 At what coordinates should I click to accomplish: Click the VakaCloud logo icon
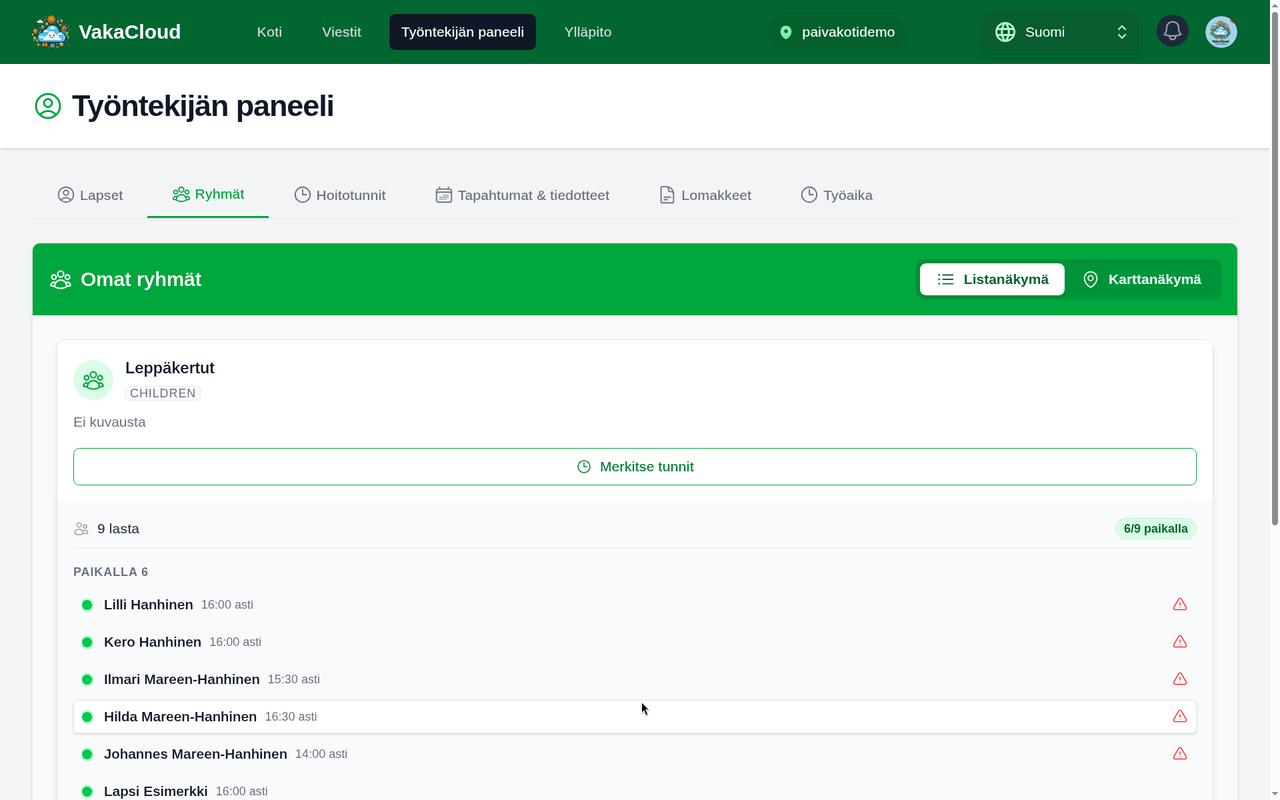pyautogui.click(x=50, y=32)
